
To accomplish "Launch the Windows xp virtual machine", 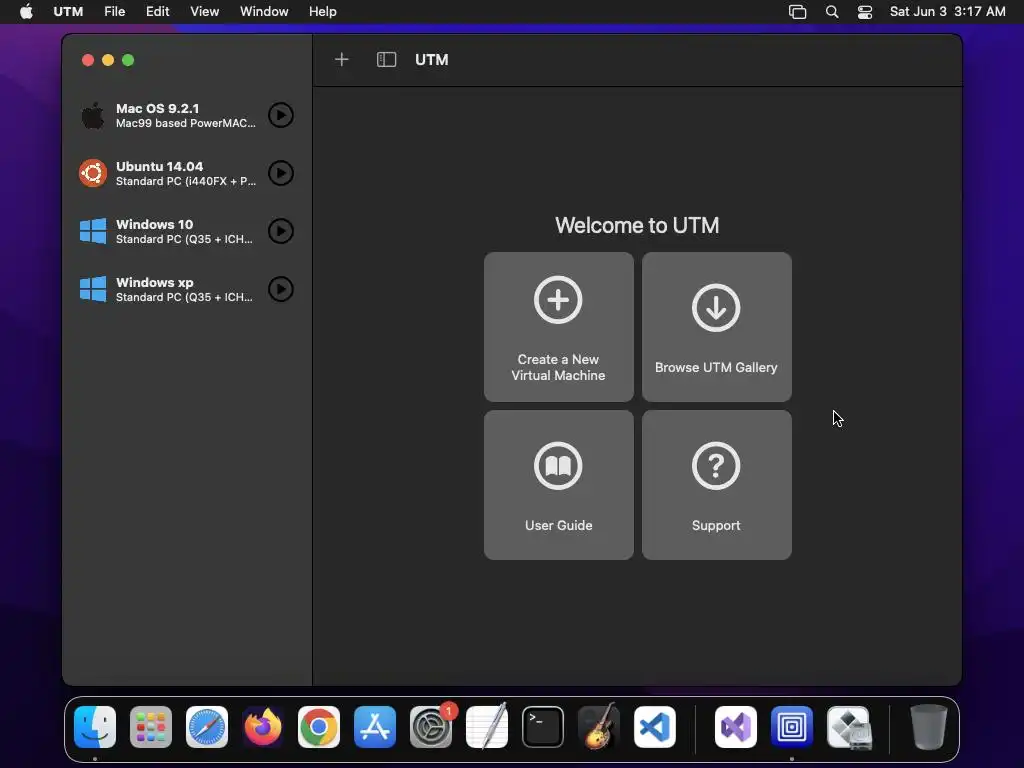I will [281, 289].
